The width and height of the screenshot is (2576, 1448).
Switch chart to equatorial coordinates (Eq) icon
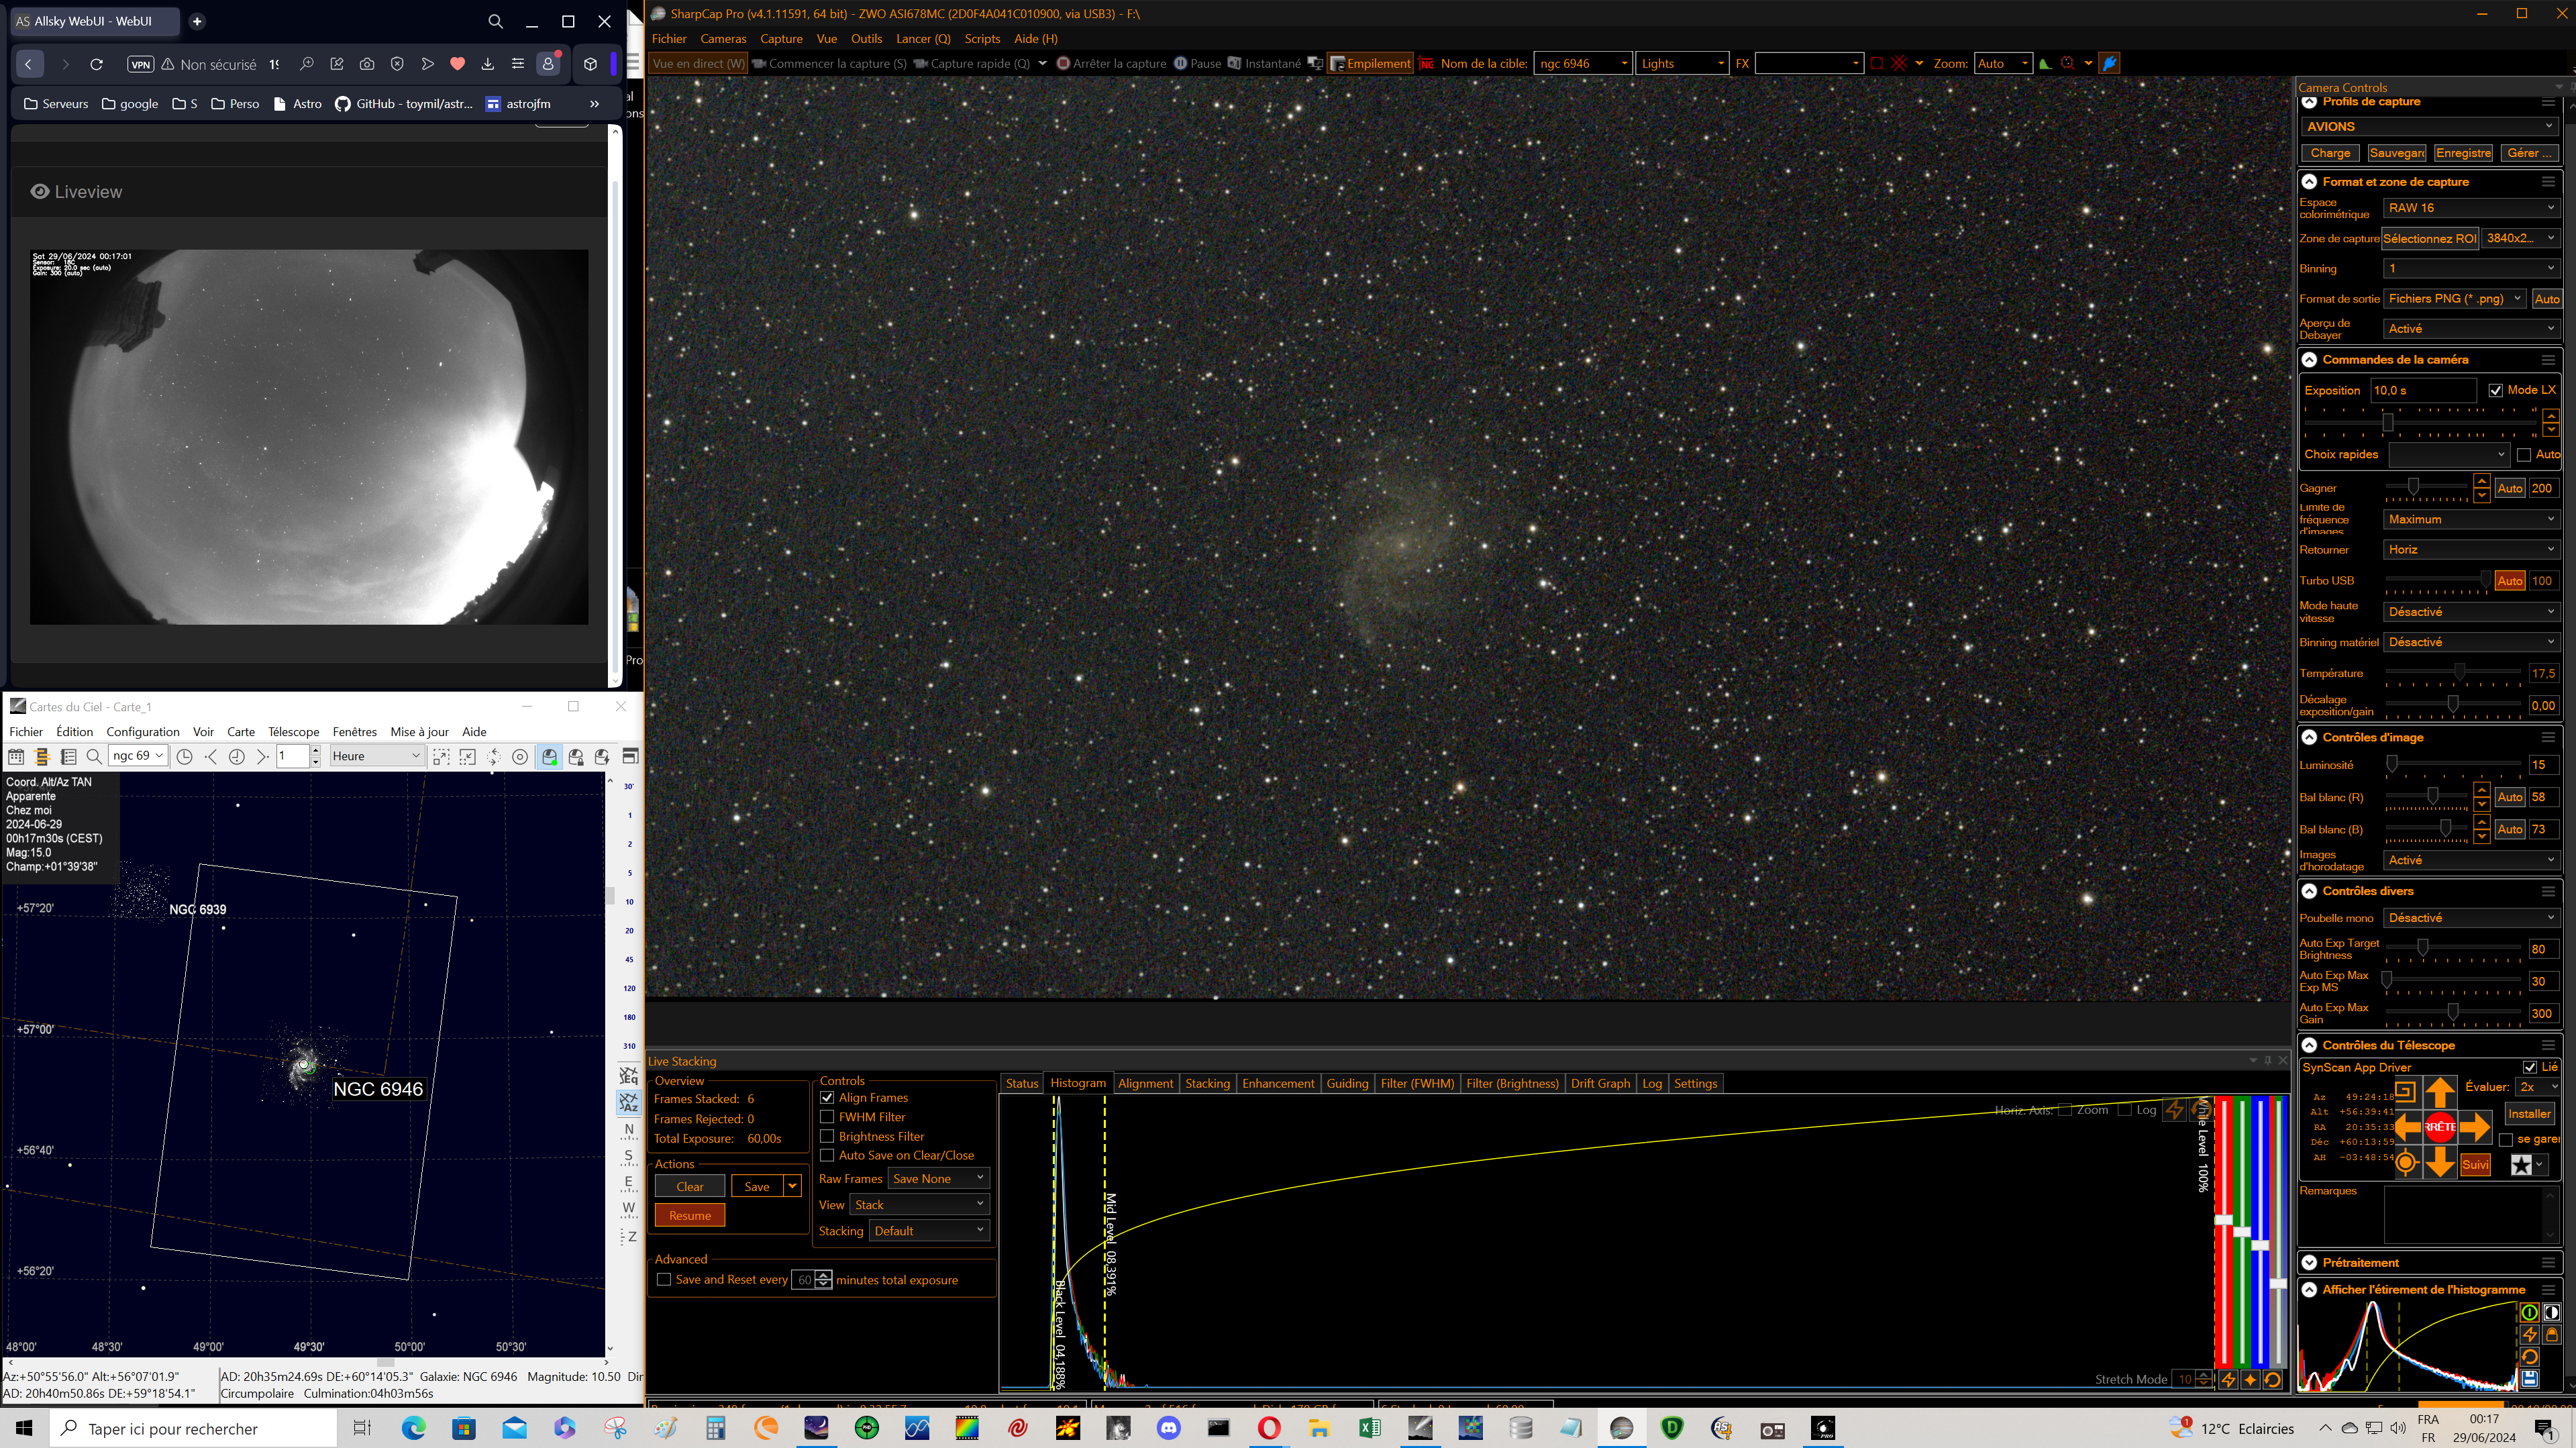click(x=628, y=1075)
